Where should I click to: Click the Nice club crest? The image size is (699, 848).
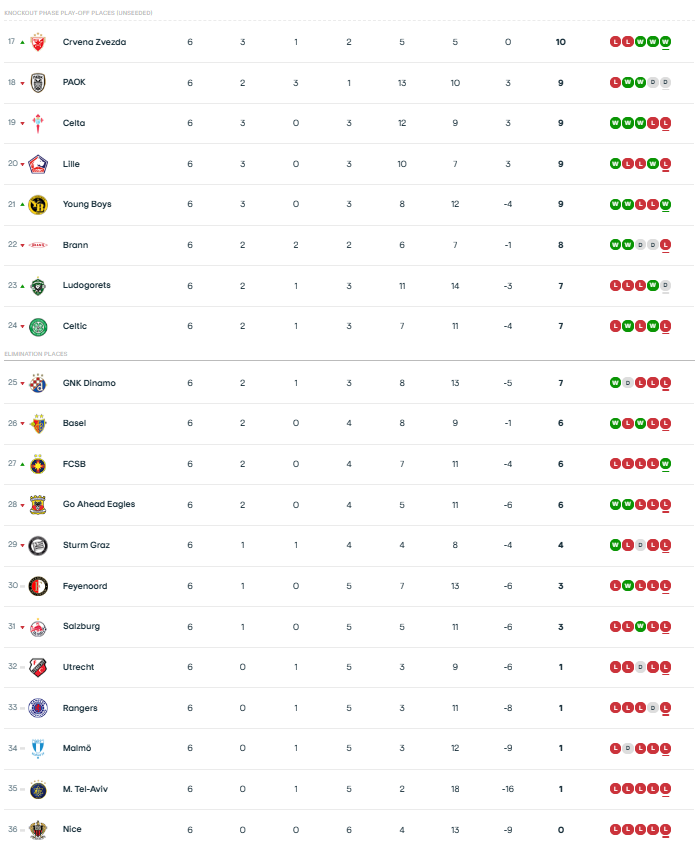click(x=38, y=829)
